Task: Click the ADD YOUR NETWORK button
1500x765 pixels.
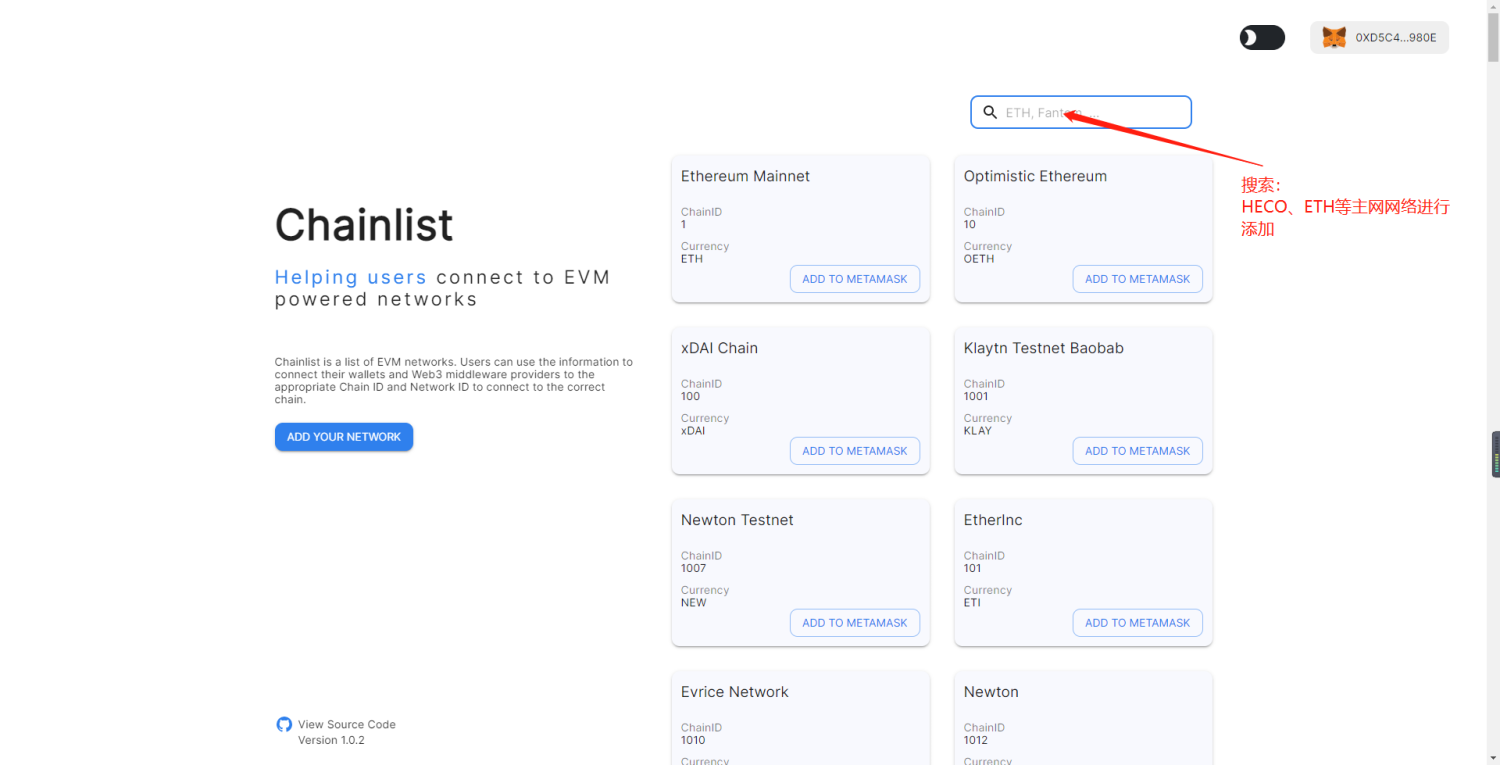Action: [344, 436]
